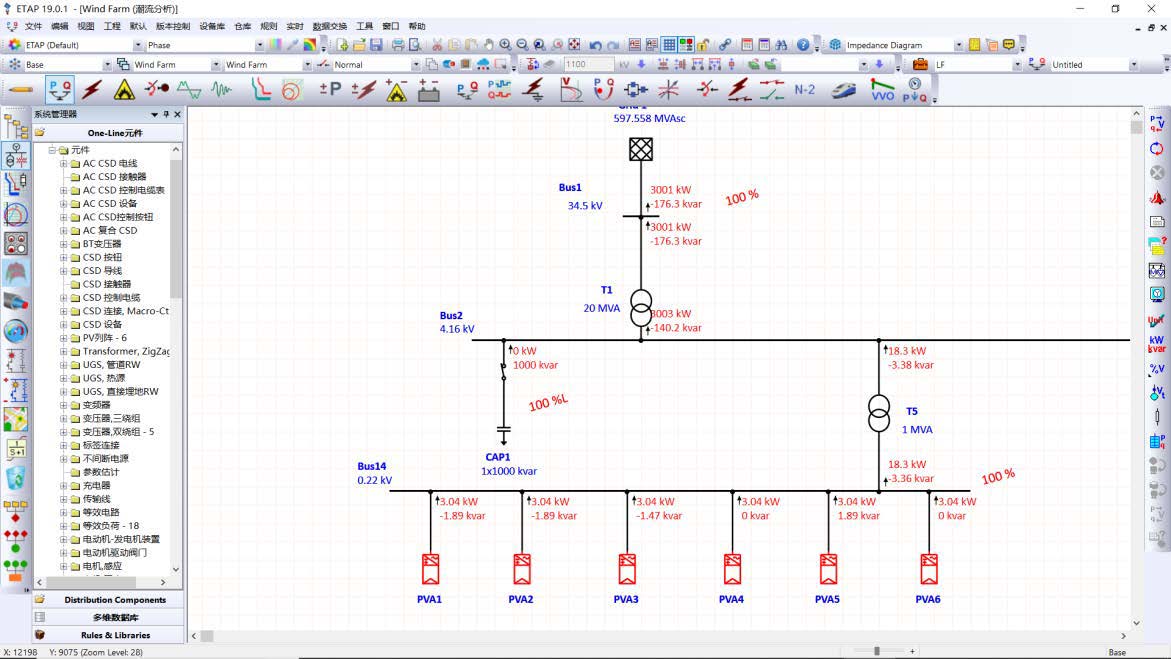Open the Battery Sizing module icon
This screenshot has height=659, width=1171.
429,90
